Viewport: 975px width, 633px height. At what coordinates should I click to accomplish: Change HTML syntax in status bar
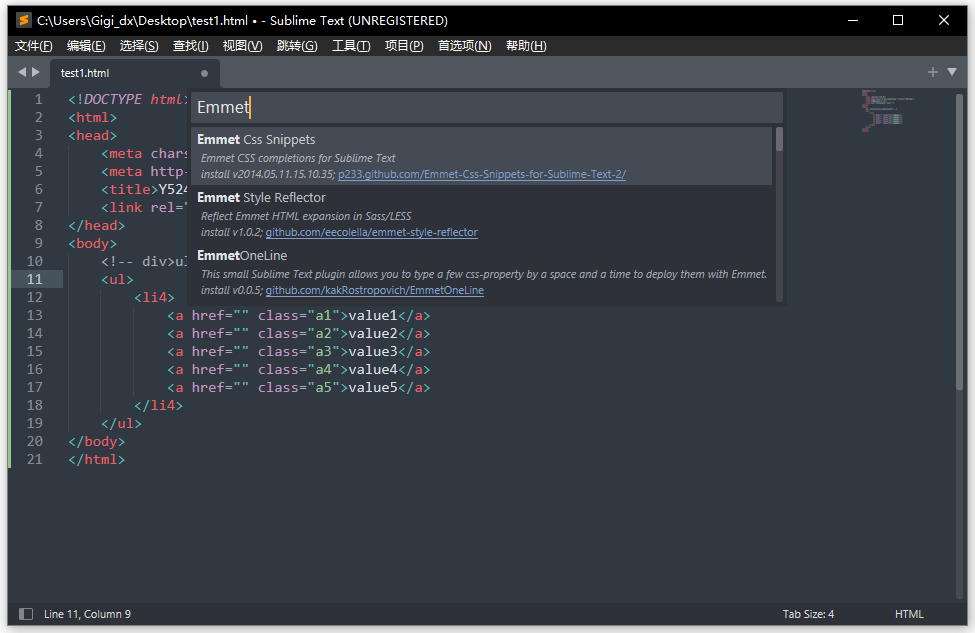tap(909, 614)
